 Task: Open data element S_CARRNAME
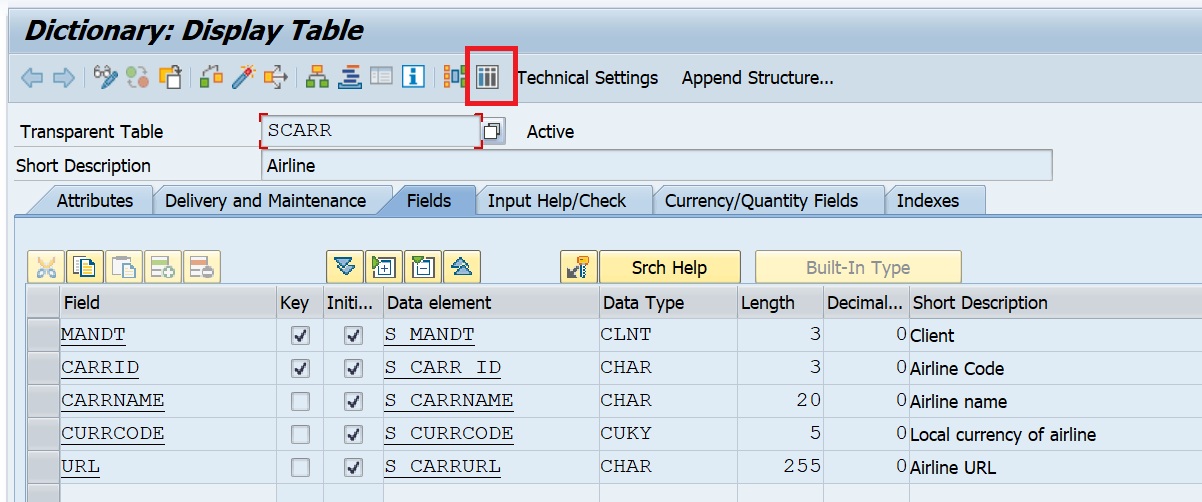pyautogui.click(x=449, y=401)
